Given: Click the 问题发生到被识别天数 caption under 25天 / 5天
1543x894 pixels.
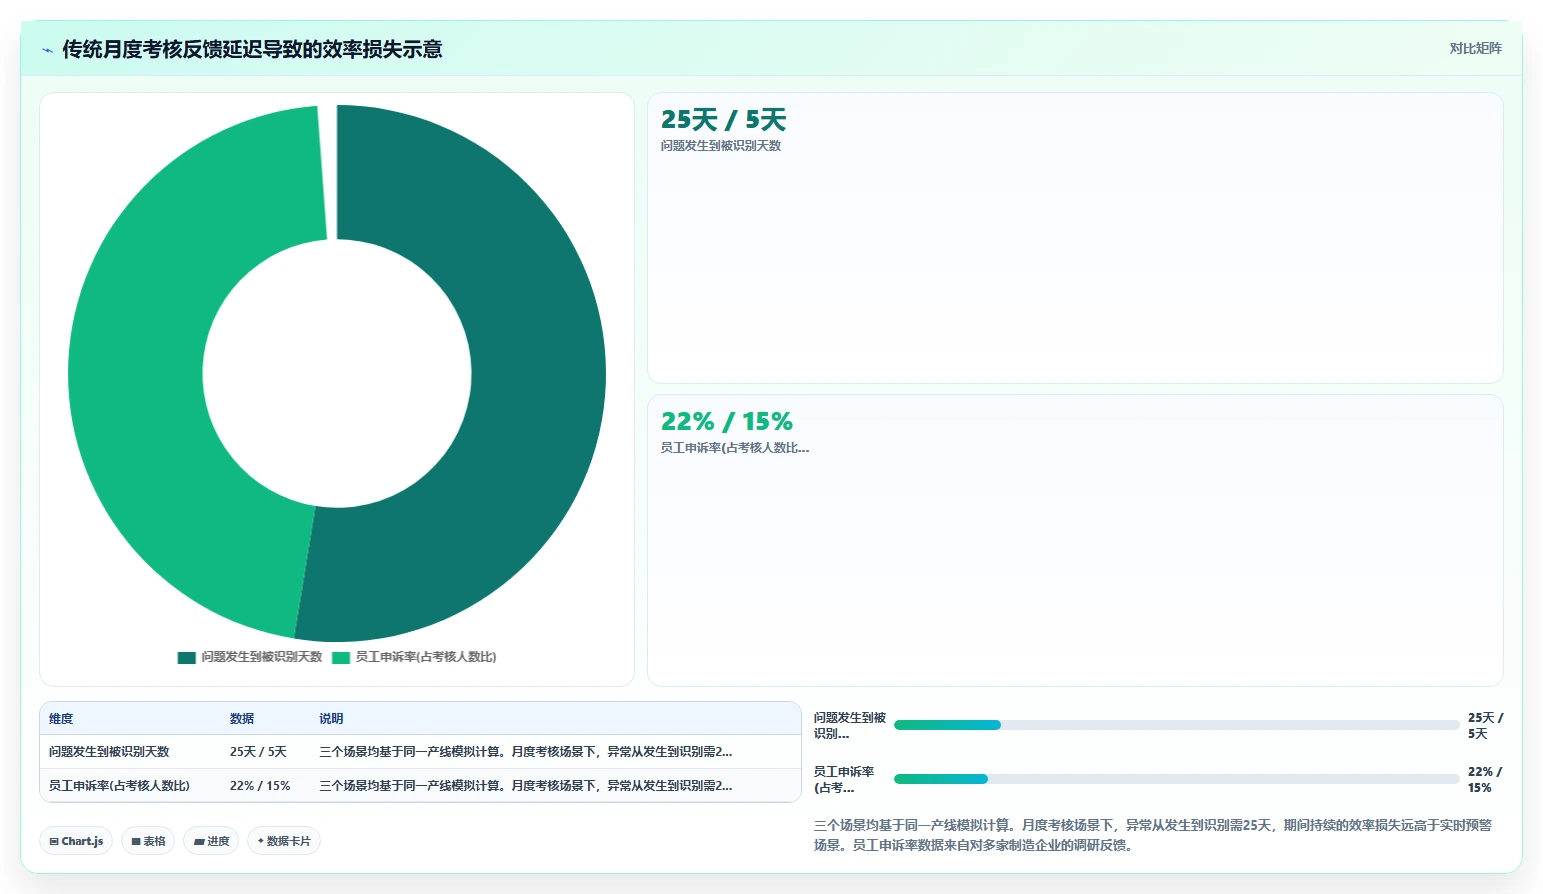Looking at the screenshot, I should tap(721, 146).
